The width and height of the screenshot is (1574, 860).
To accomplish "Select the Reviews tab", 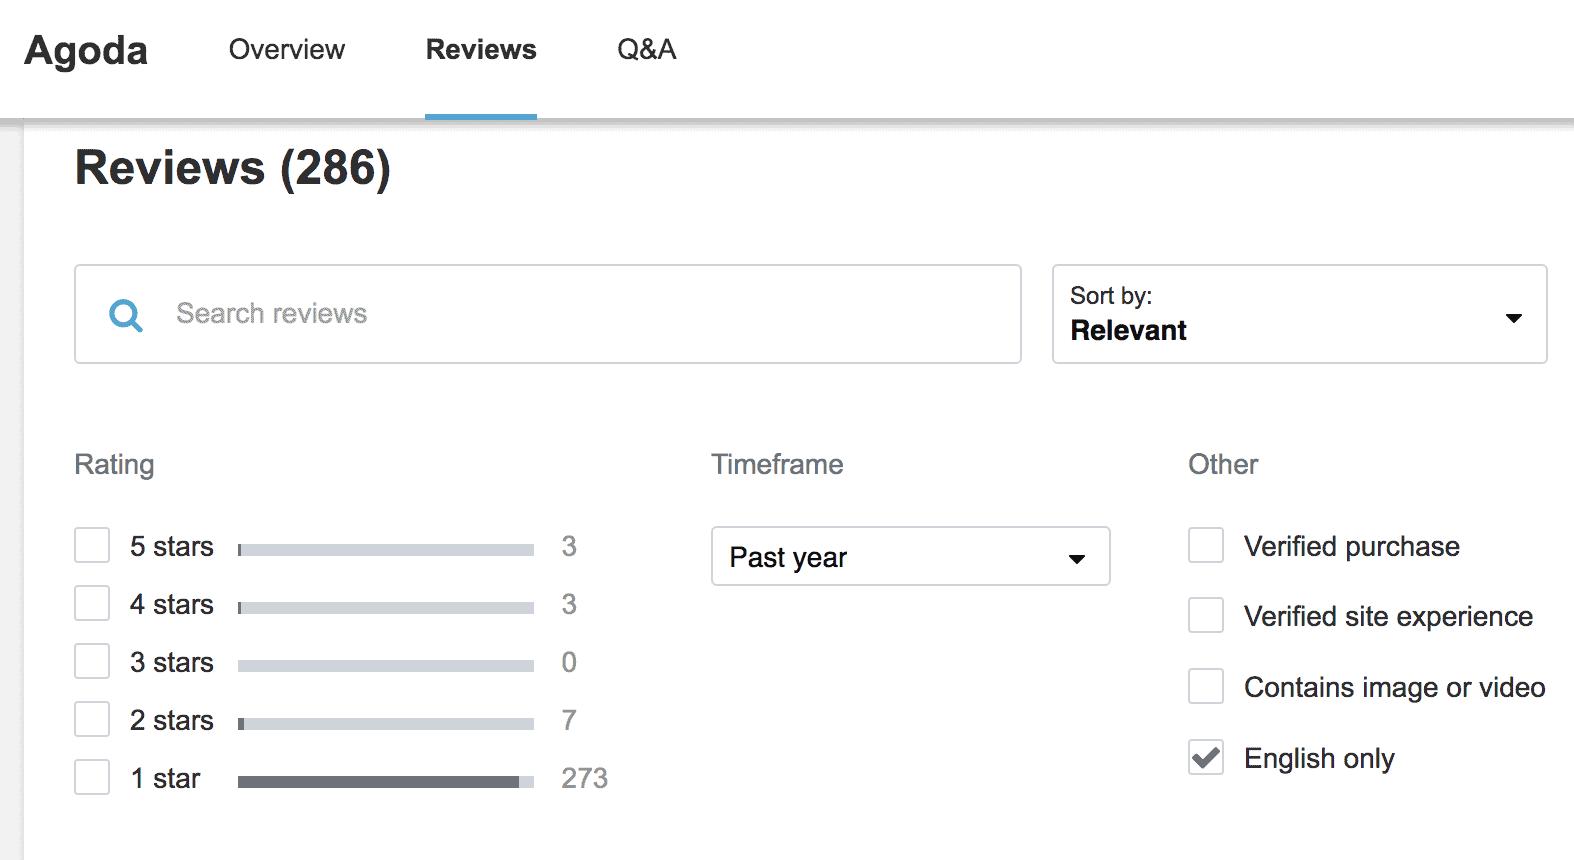I will pos(481,50).
